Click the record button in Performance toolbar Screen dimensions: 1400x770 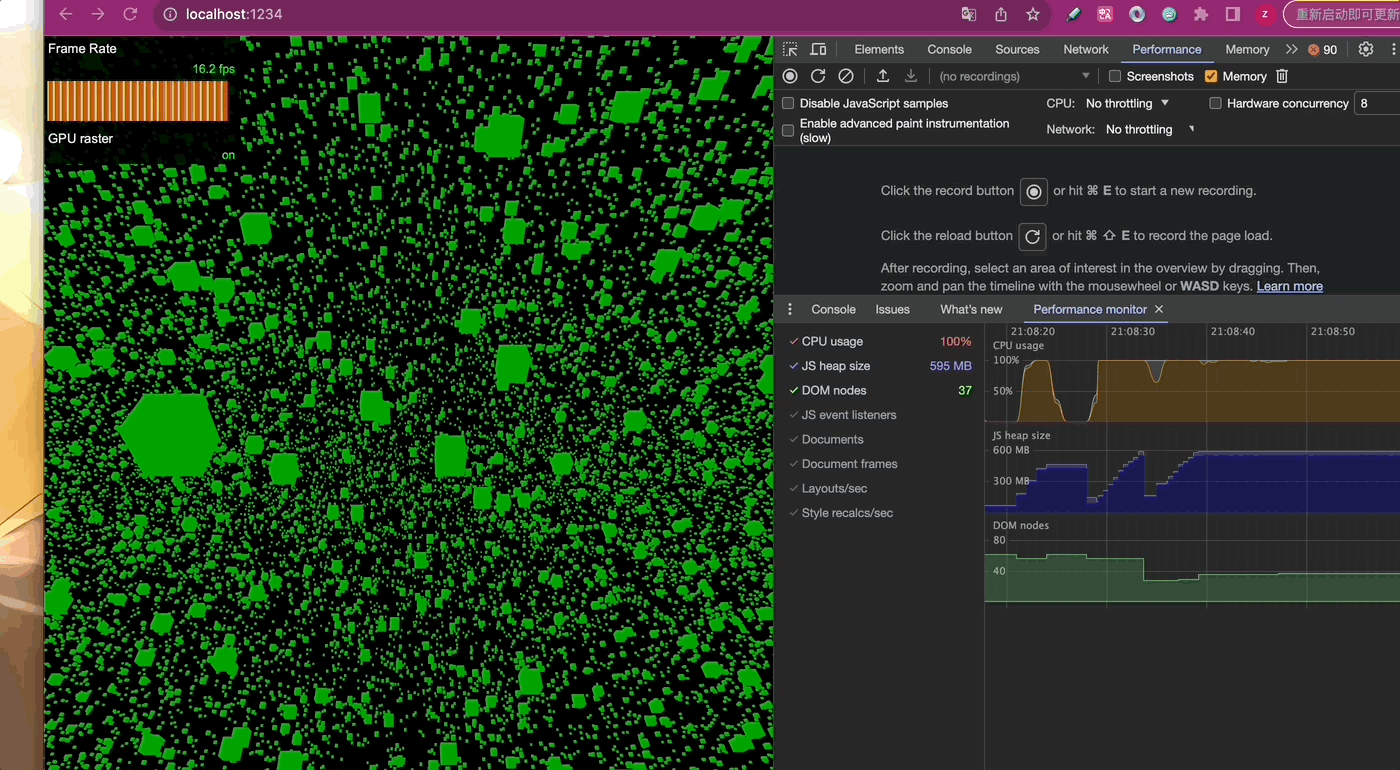790,76
